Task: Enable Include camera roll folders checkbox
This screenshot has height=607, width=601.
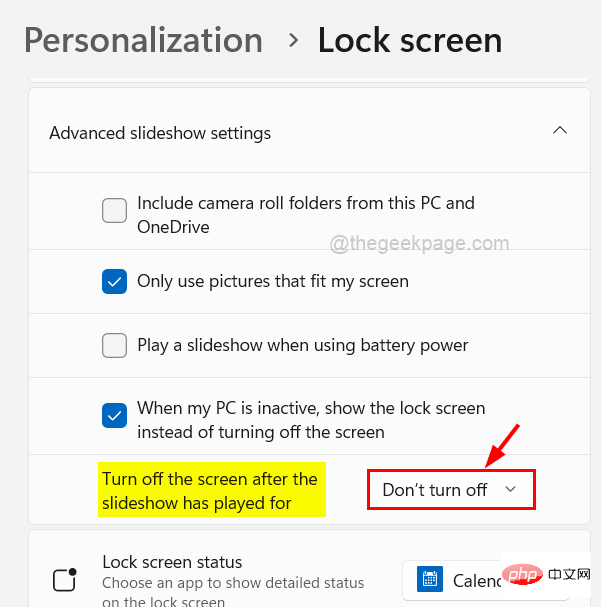Action: coord(114,211)
